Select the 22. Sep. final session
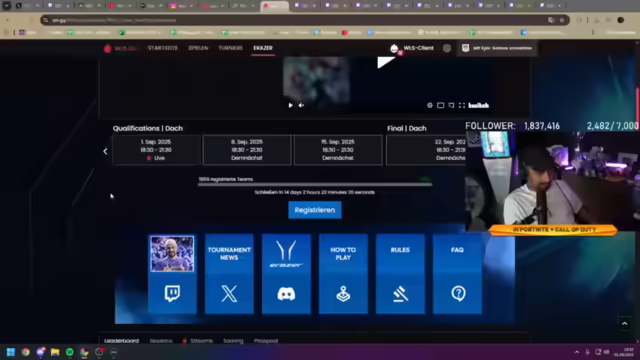 tap(426, 150)
